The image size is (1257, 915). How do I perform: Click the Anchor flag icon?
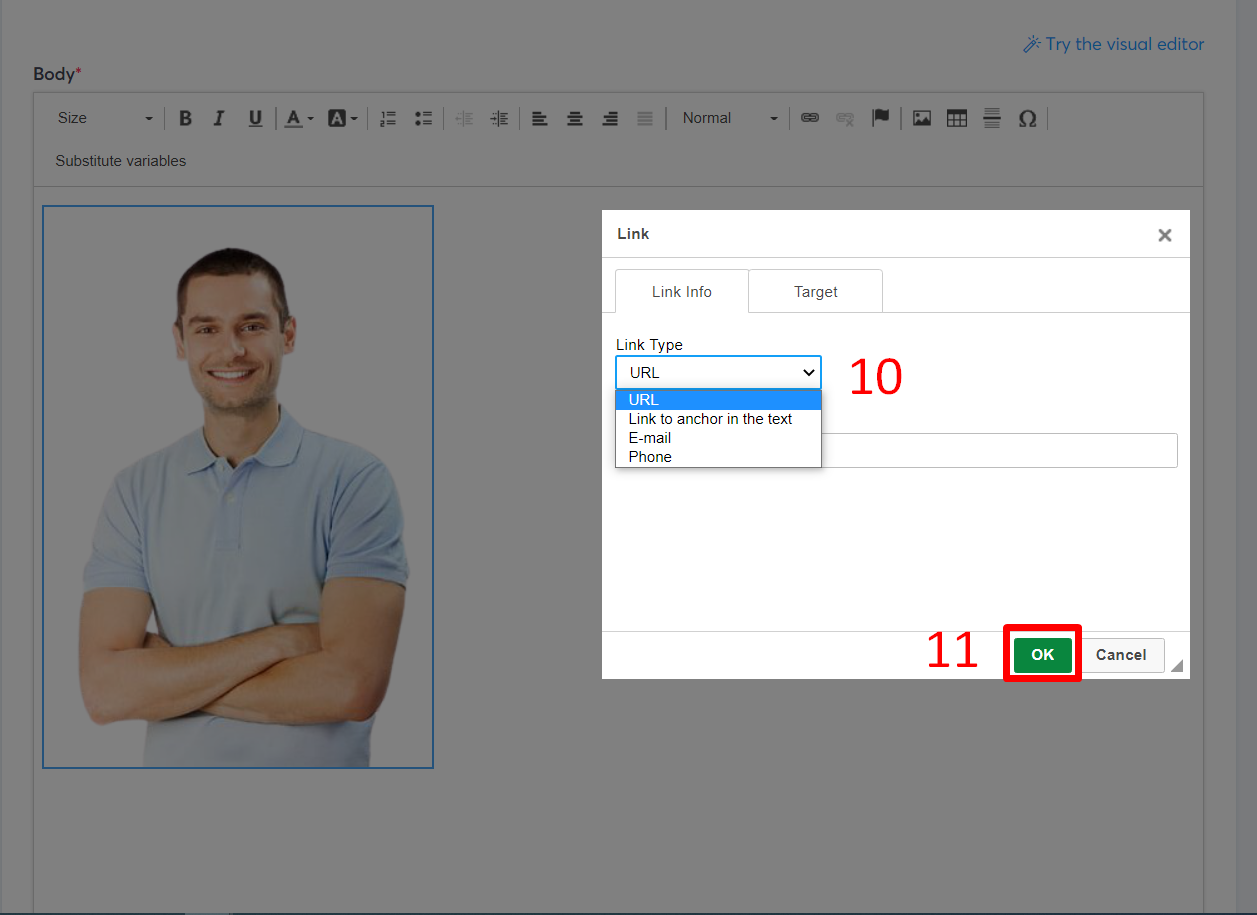point(881,118)
